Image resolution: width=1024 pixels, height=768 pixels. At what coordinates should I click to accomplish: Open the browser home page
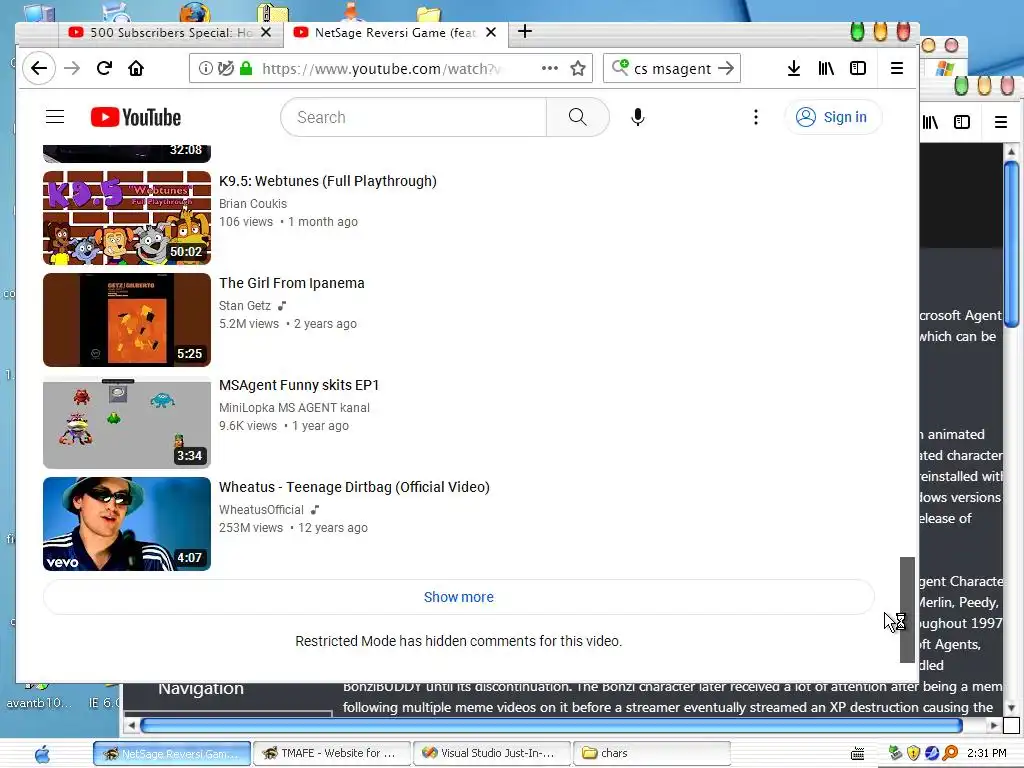(136, 68)
